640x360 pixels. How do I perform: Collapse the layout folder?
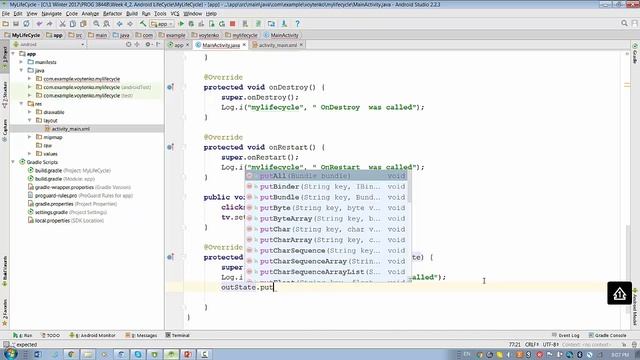[30, 120]
